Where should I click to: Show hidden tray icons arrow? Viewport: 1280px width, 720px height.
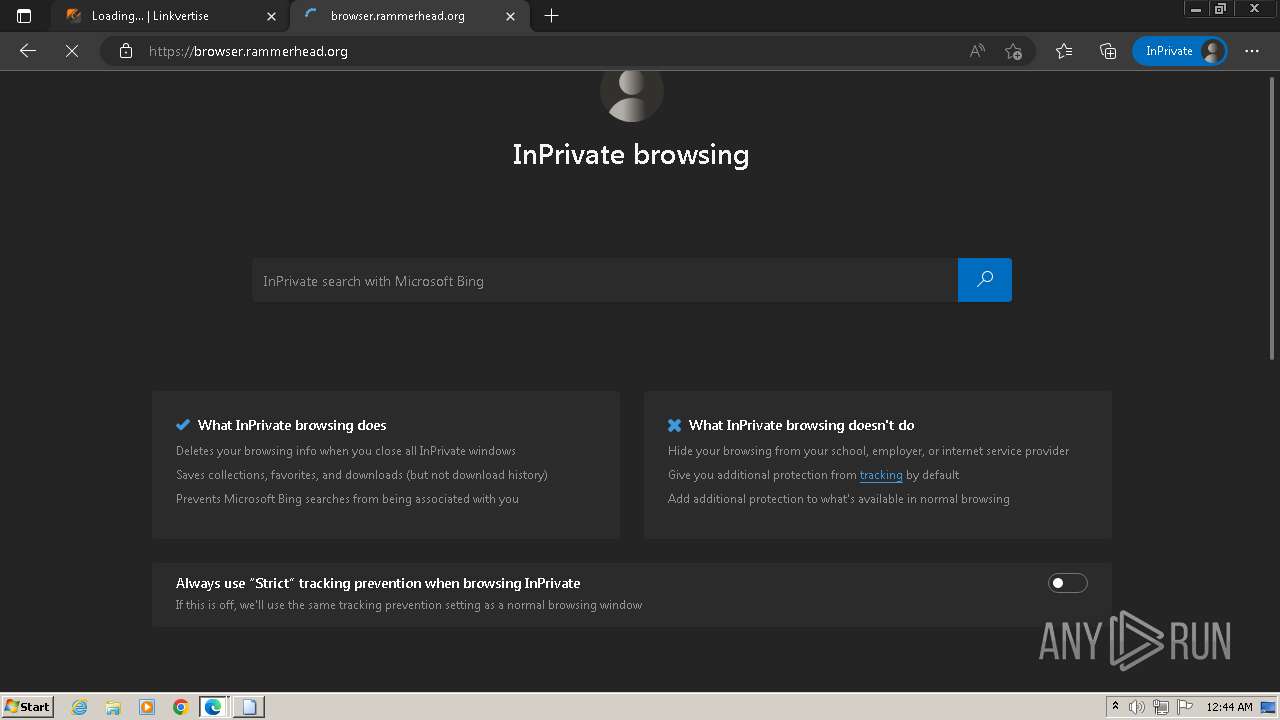(x=1115, y=707)
